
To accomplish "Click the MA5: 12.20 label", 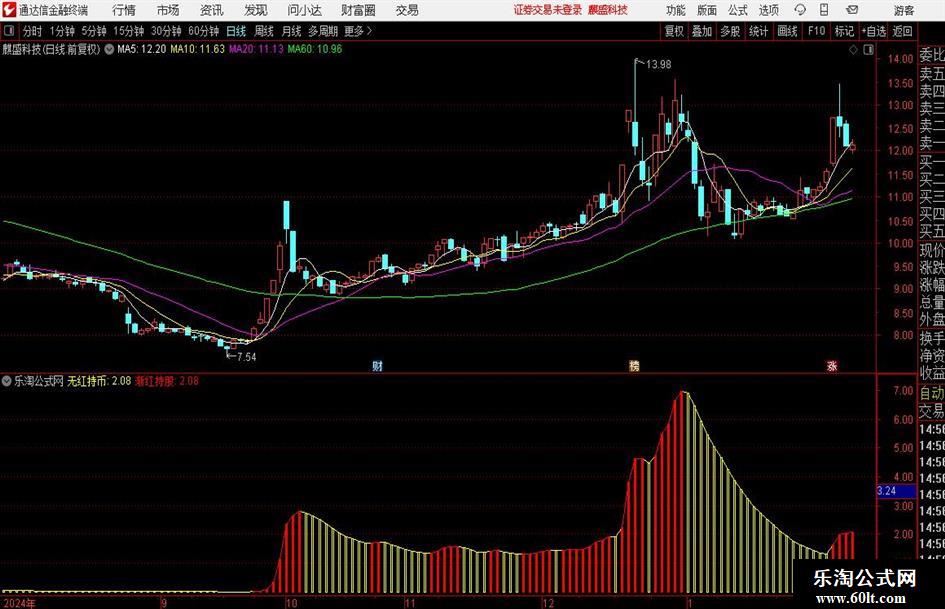I will click(x=142, y=49).
